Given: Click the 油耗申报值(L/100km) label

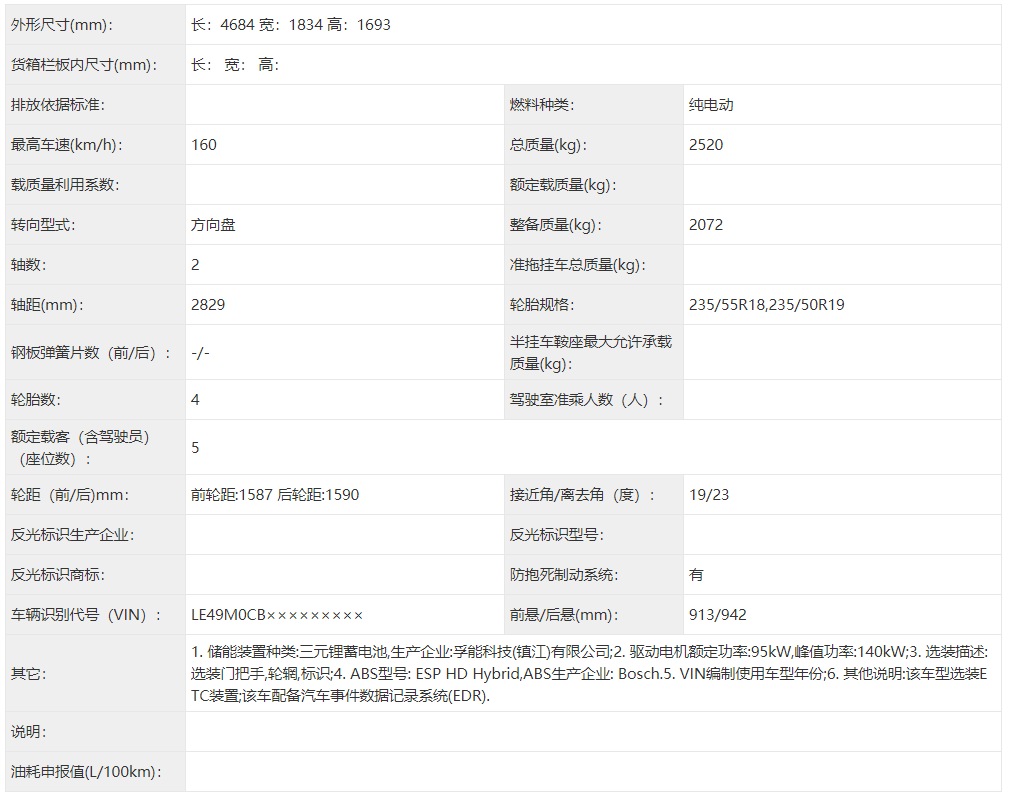Looking at the screenshot, I should tap(86, 772).
